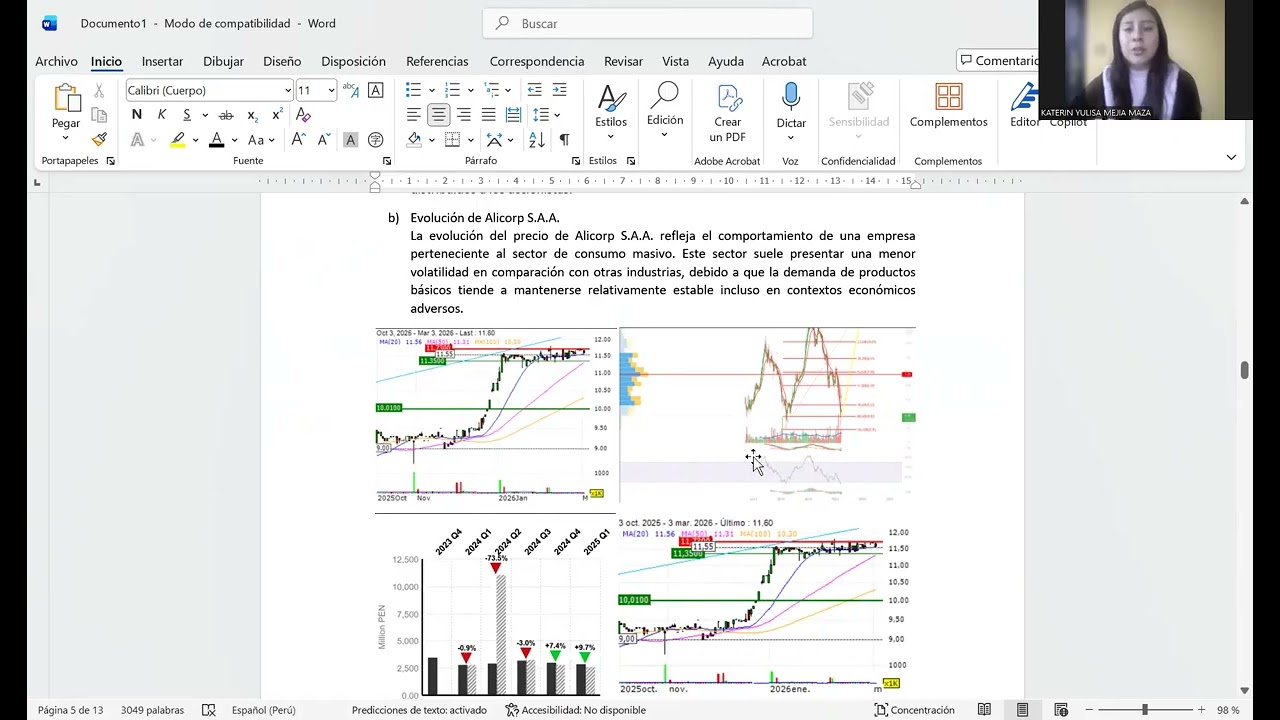Click the phonetic guide icon

[350, 90]
